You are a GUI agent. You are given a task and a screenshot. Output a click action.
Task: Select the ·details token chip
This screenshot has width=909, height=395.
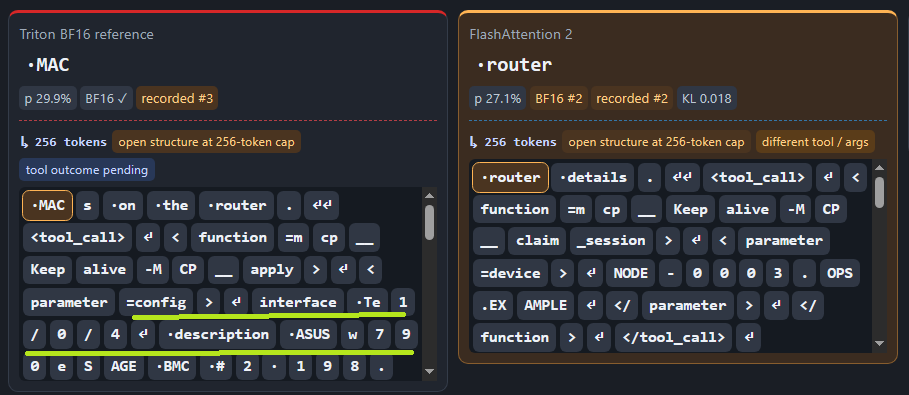(x=592, y=177)
